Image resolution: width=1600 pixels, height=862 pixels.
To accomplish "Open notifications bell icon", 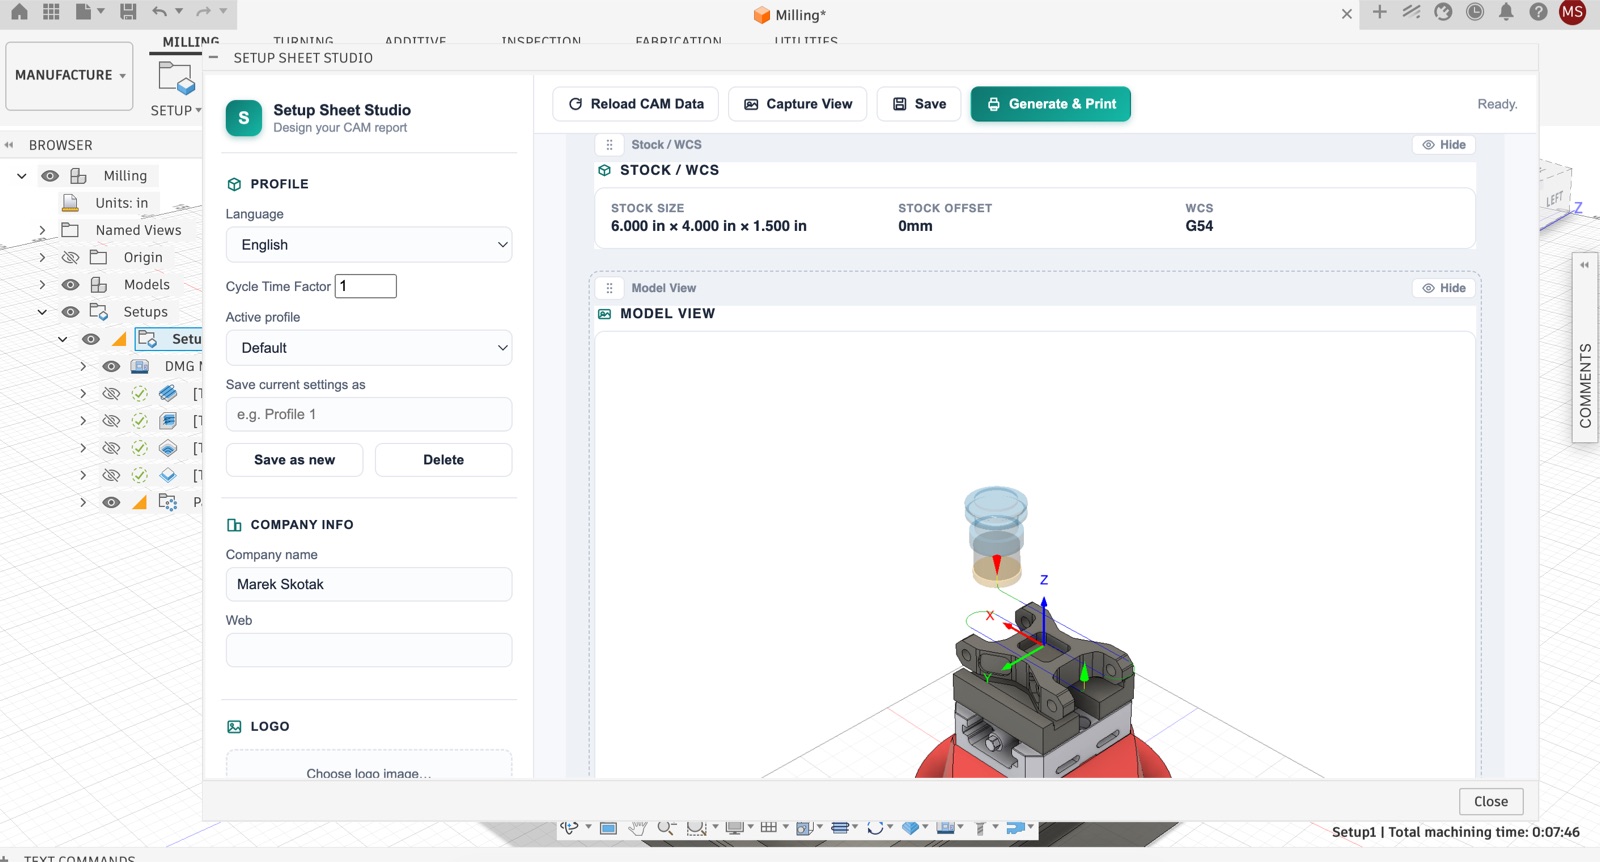I will (x=1506, y=12).
